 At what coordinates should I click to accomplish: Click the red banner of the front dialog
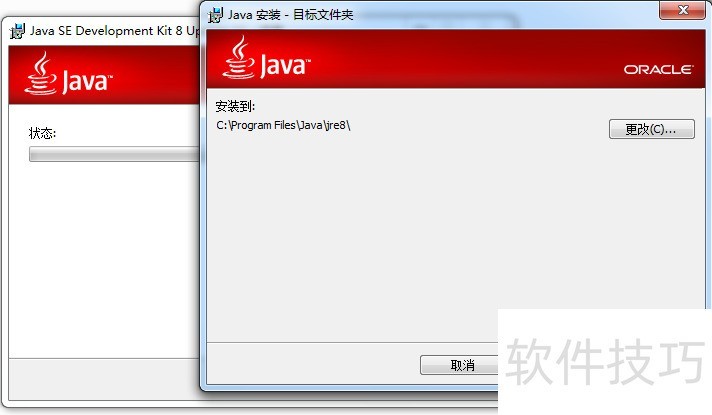[454, 59]
